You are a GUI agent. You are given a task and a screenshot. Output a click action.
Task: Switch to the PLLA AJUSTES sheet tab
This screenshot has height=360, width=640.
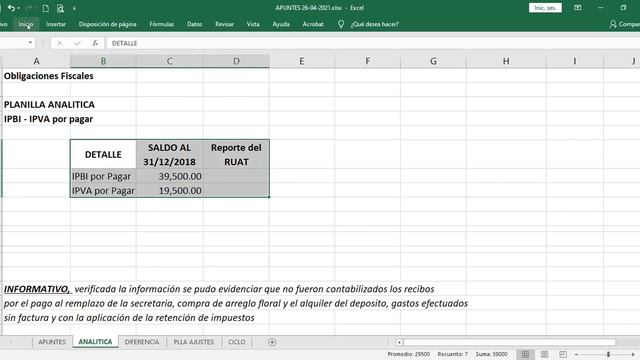pos(193,342)
